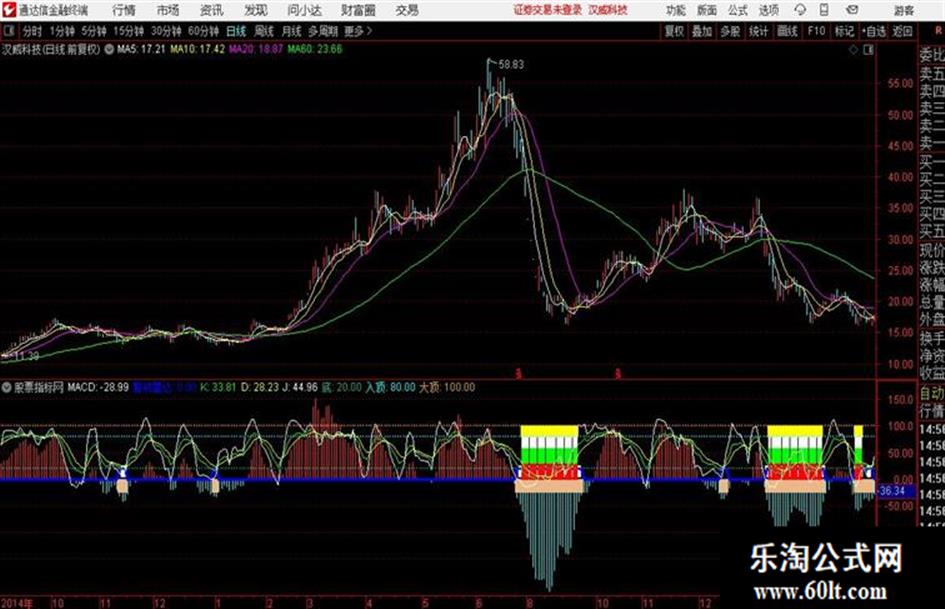Viewport: 945px width, 609px height.
Task: Click the MA5: 17.21 indicator value
Action: pos(141,49)
